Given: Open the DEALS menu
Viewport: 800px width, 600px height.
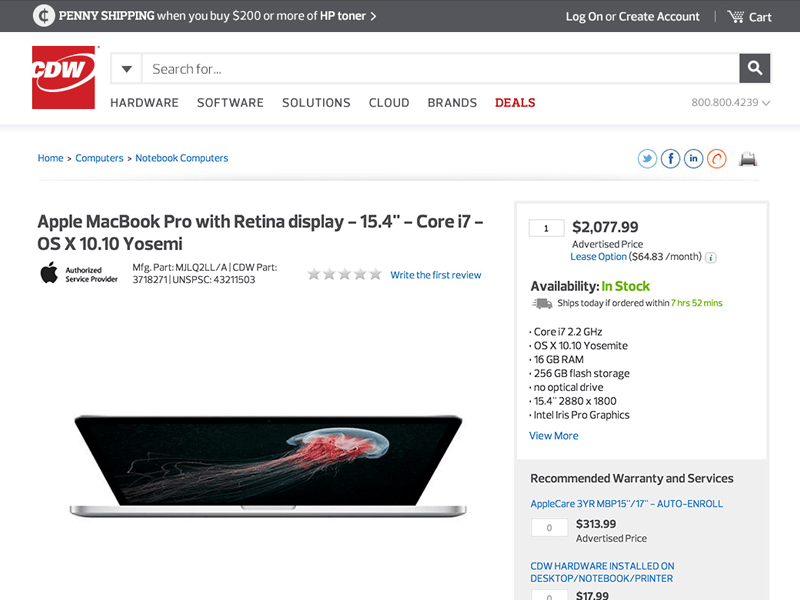Looking at the screenshot, I should click(x=515, y=103).
